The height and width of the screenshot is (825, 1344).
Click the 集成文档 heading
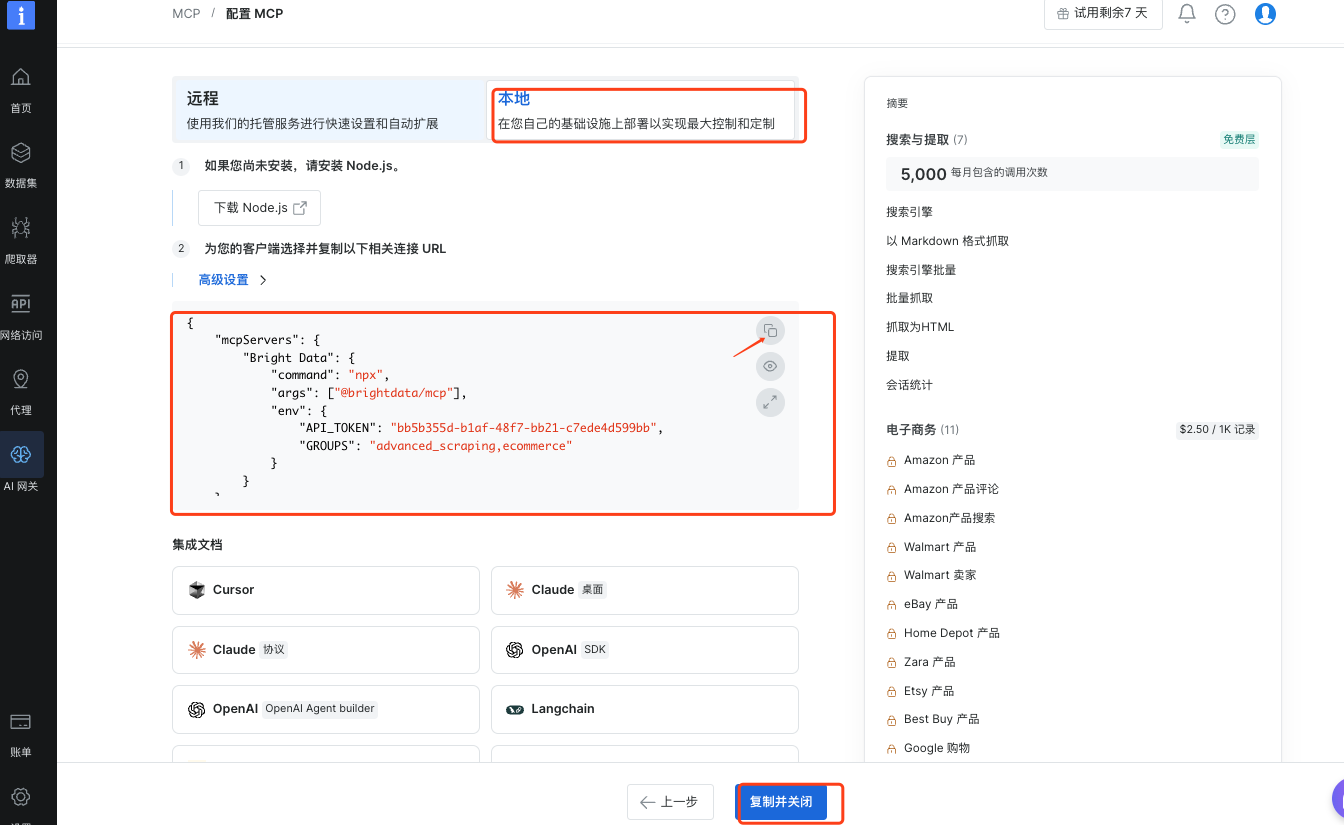(197, 545)
